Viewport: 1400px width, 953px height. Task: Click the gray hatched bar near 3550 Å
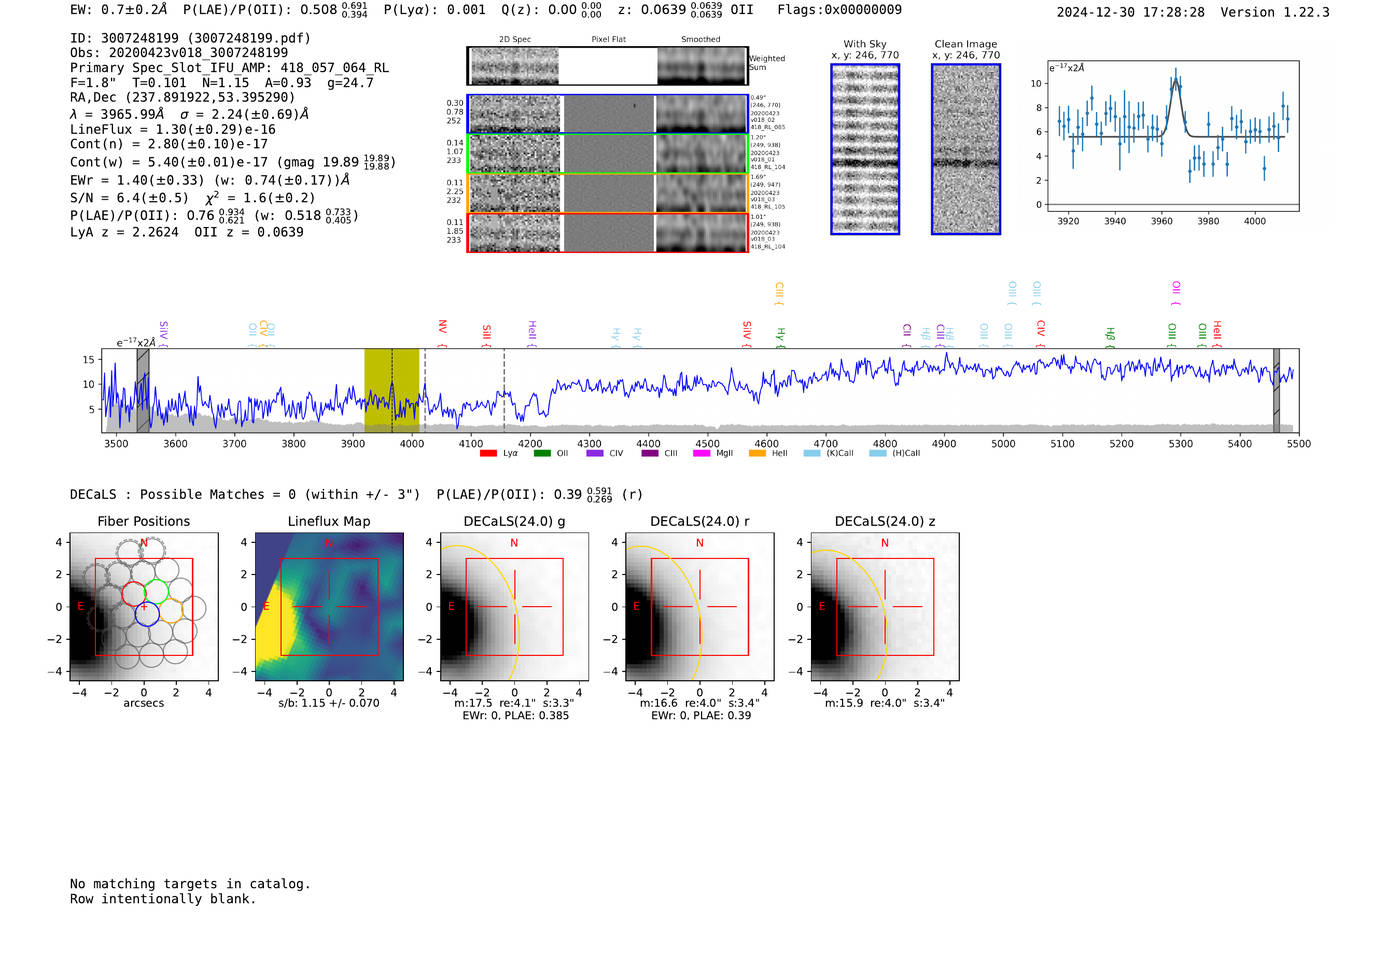tap(143, 390)
